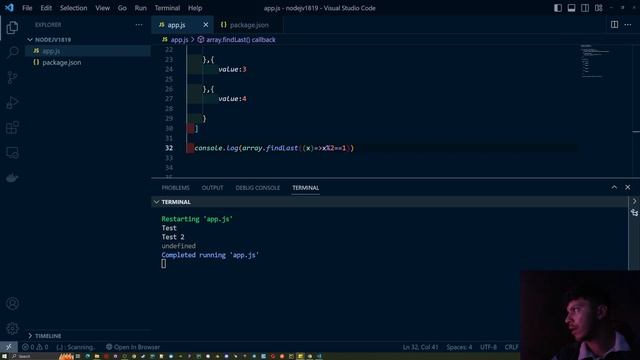Toggle Panel layout icon in title bar
The width and height of the screenshot is (640, 360).
click(x=571, y=8)
